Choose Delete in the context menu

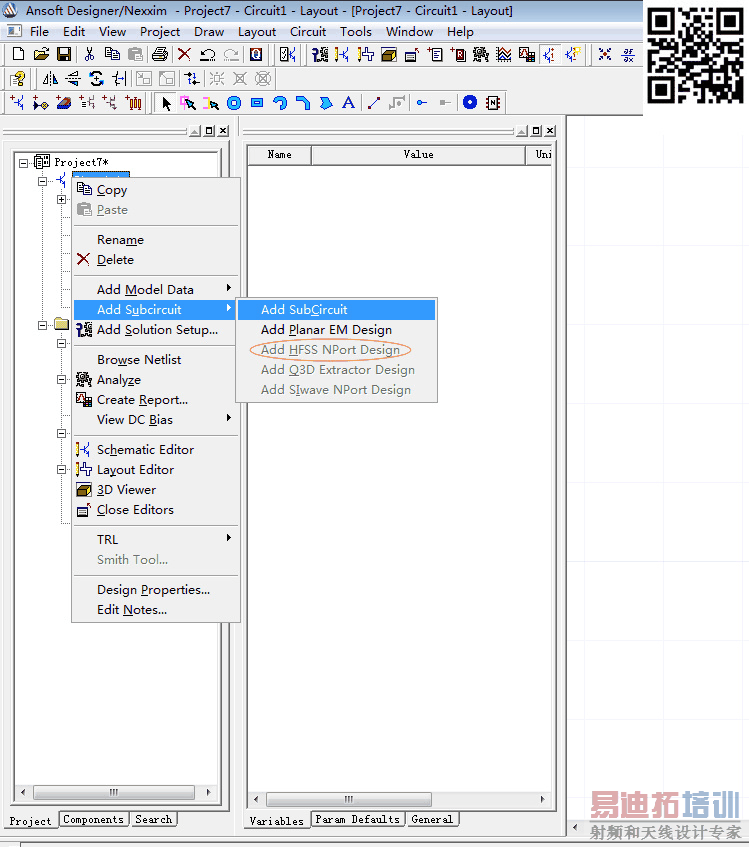156,260
